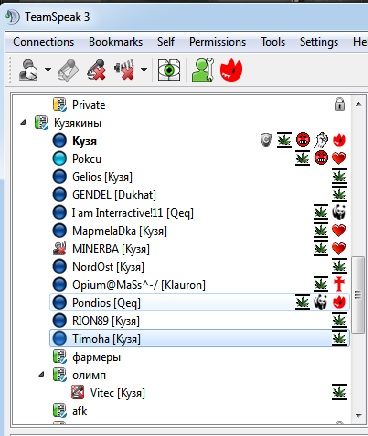Click the red heart badge on Pokcu
368x436 pixels.
(x=339, y=158)
